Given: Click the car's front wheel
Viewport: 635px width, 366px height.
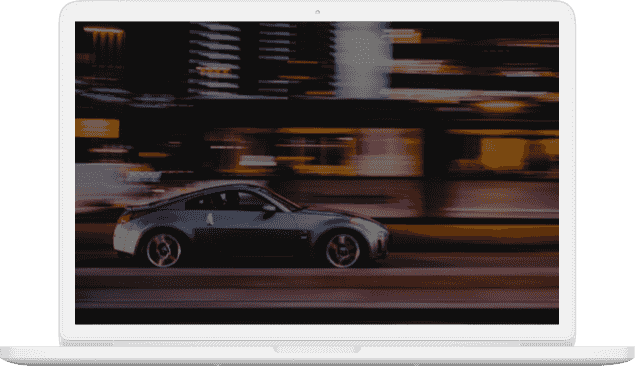Looking at the screenshot, I should 343,250.
